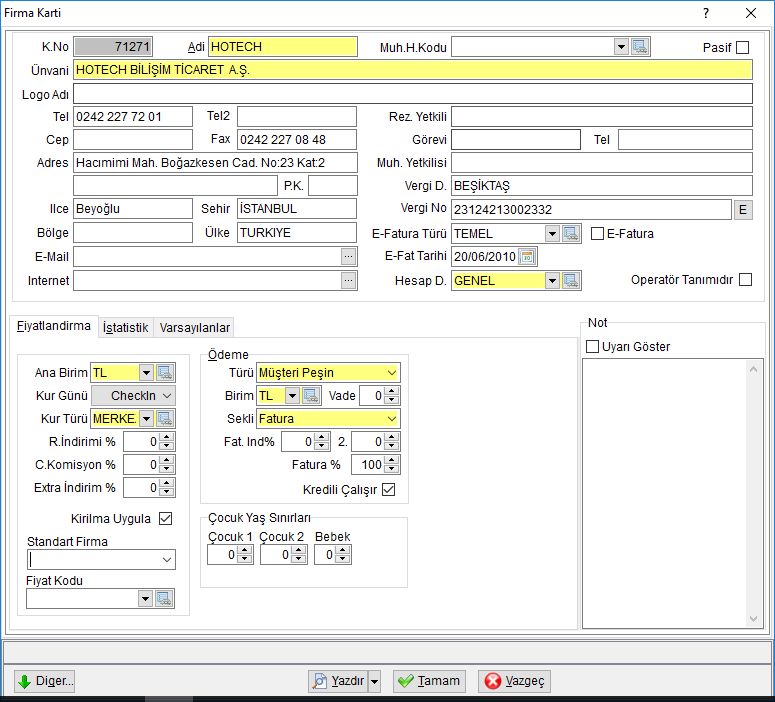
Task: Open lookup icon next to Ana Birim
Action: [165, 373]
